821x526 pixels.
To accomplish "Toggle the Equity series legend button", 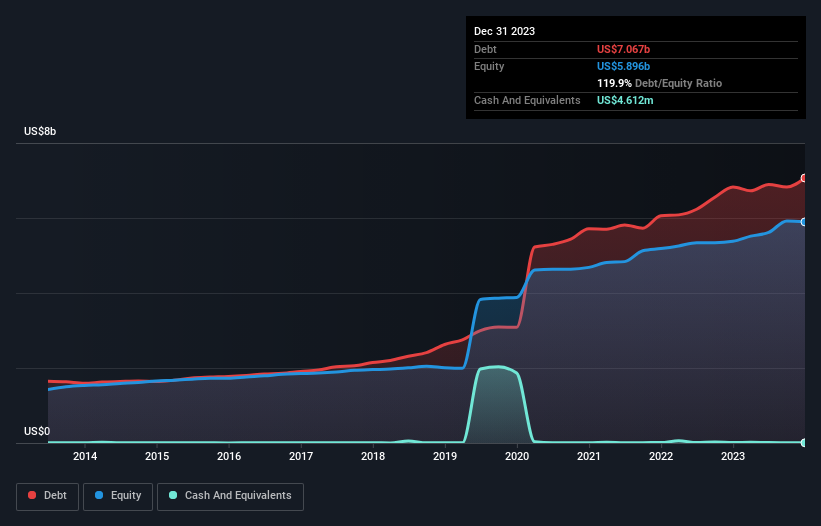I will pos(118,496).
